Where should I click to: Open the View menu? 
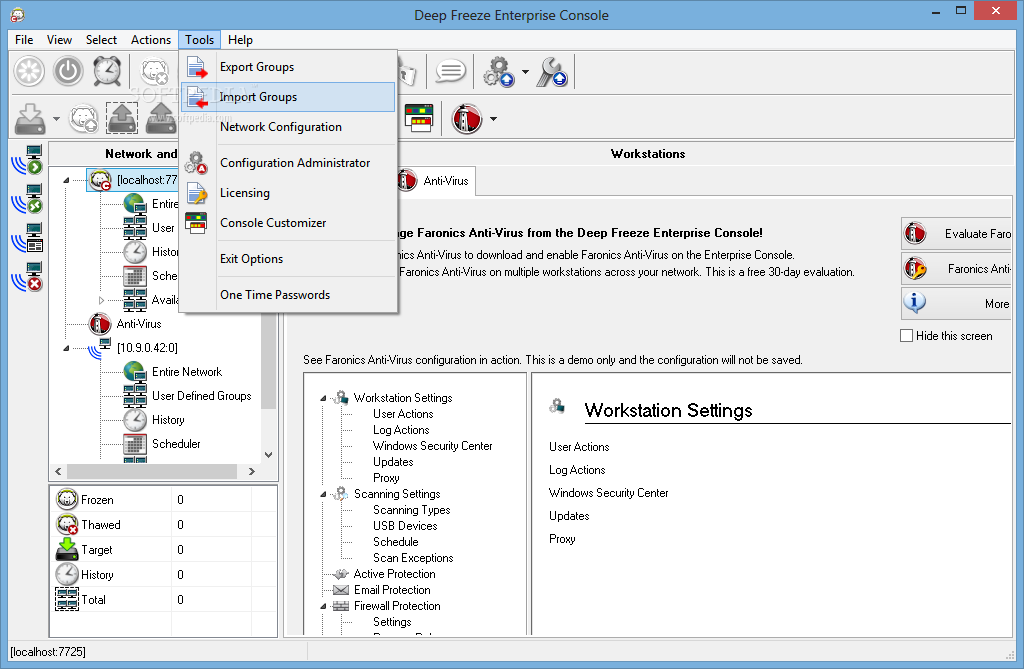(x=59, y=40)
